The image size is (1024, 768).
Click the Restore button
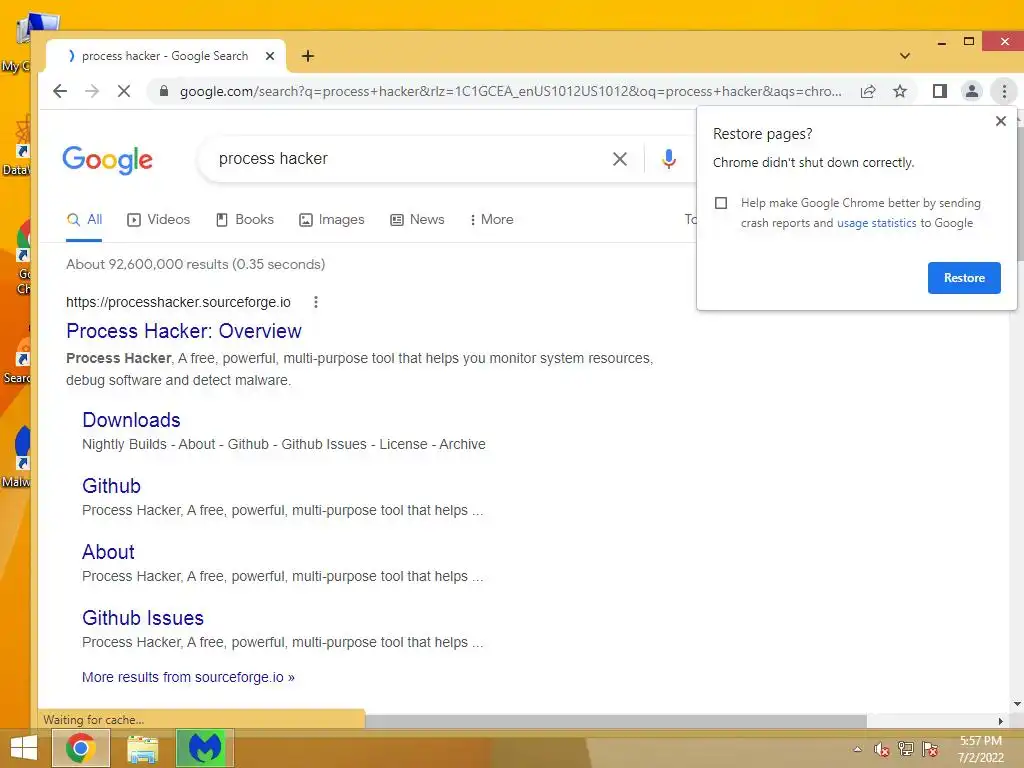coord(964,278)
